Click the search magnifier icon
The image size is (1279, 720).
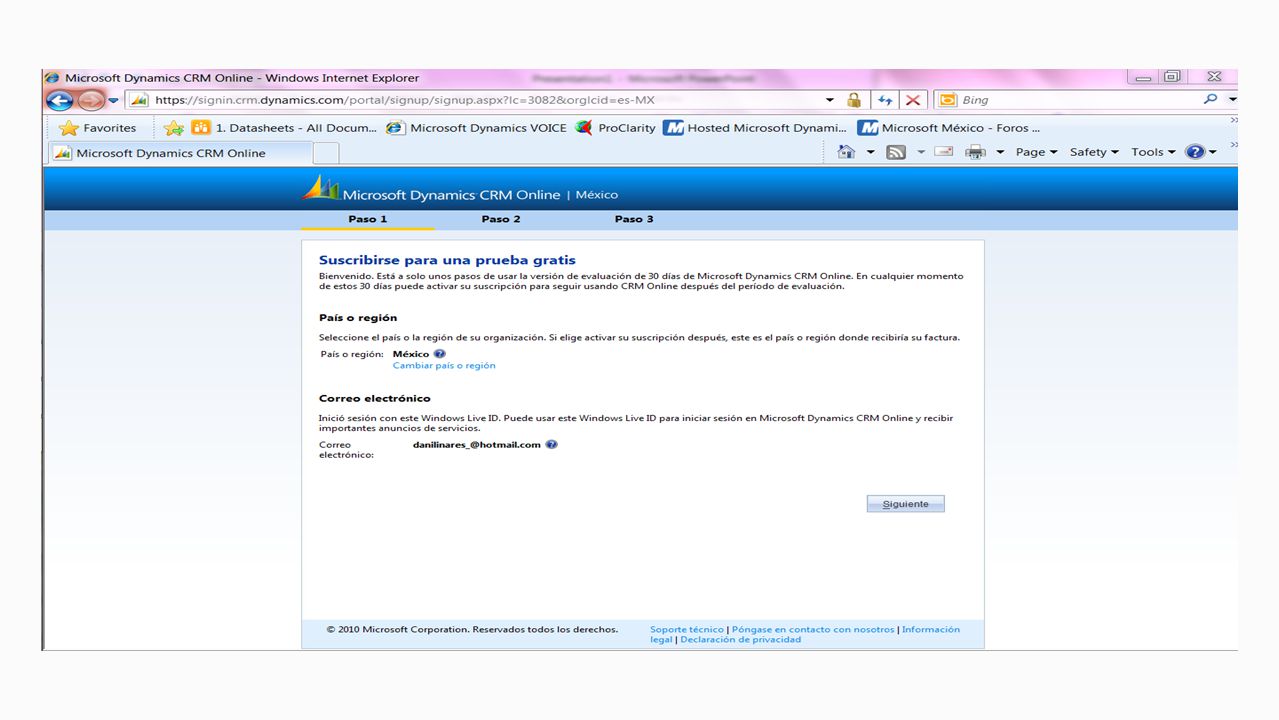(x=1211, y=100)
